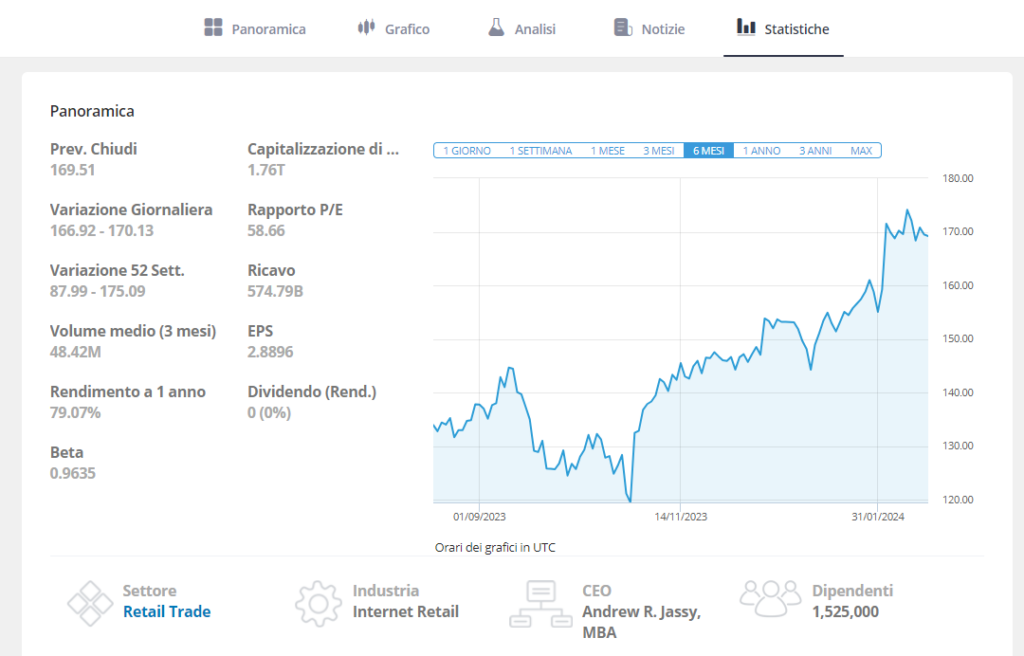This screenshot has width=1024, height=656.
Task: Click the Analisi flask icon
Action: click(496, 27)
